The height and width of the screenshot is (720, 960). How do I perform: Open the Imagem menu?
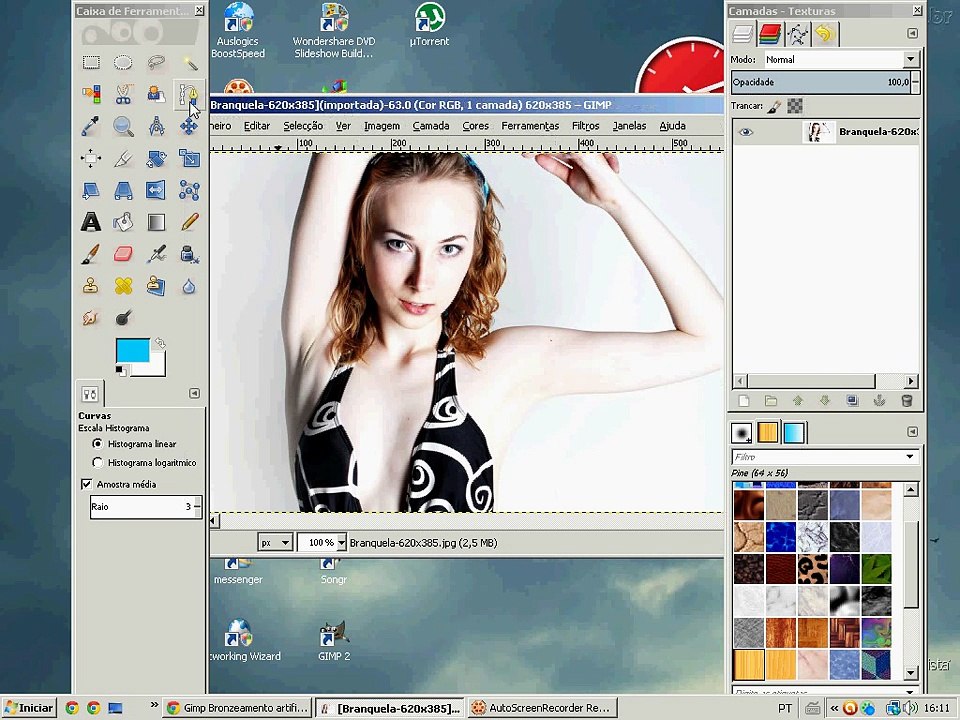coord(381,126)
